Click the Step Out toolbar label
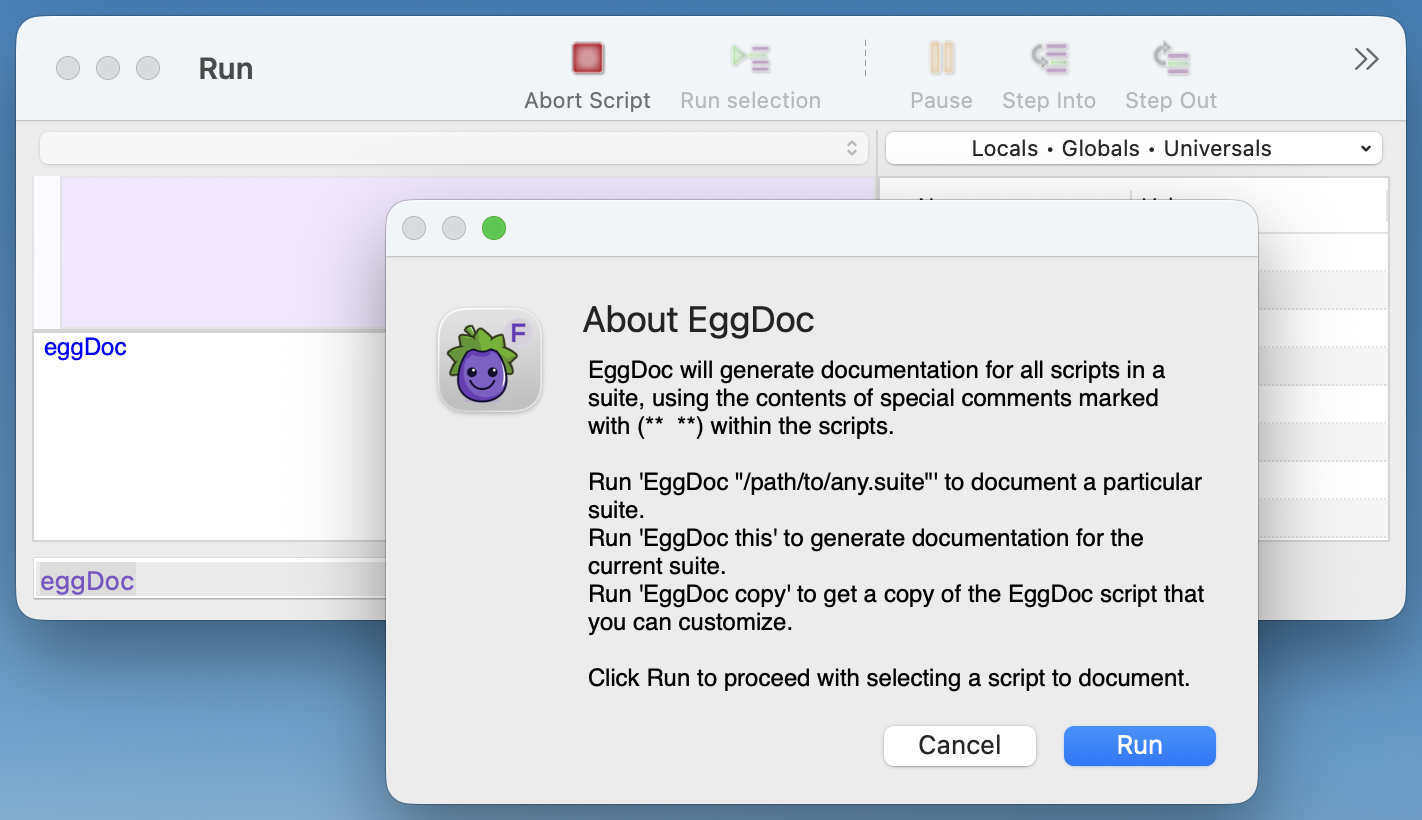 coord(1170,100)
